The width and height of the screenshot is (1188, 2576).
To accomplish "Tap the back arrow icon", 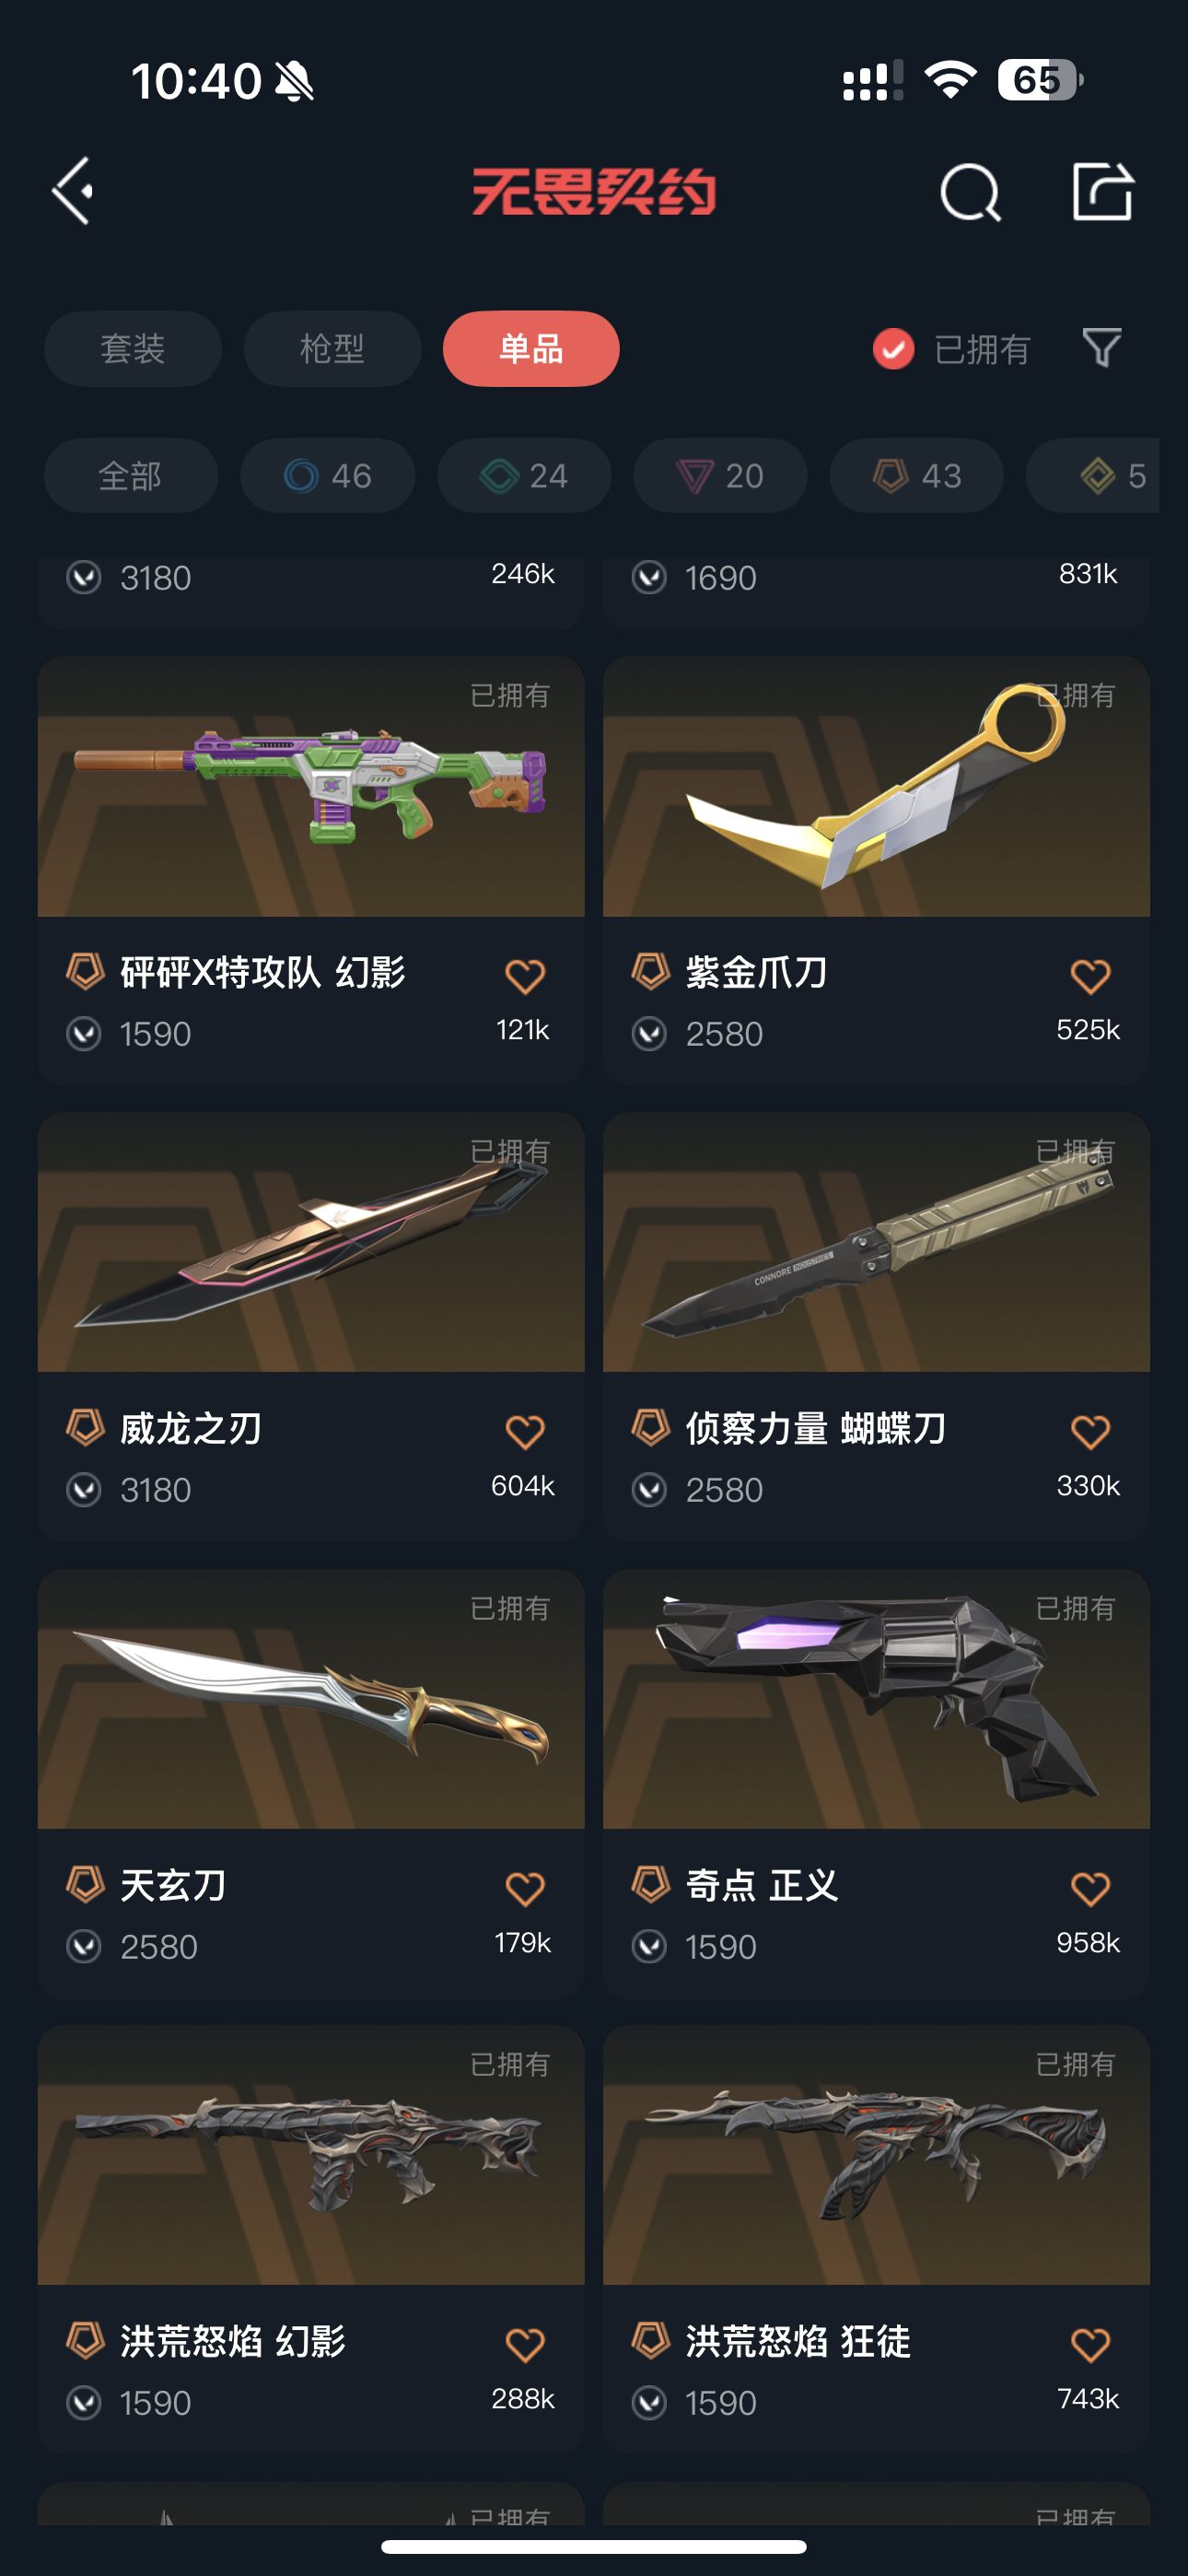I will point(73,190).
